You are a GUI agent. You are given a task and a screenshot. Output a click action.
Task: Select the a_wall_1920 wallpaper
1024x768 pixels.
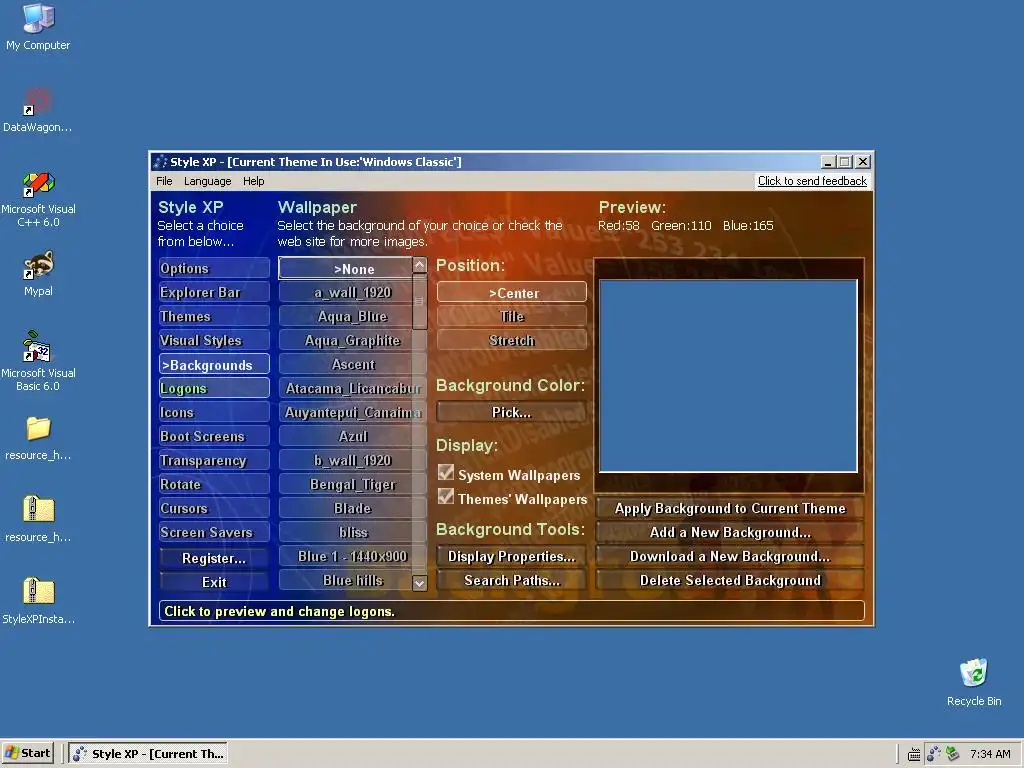coord(345,293)
